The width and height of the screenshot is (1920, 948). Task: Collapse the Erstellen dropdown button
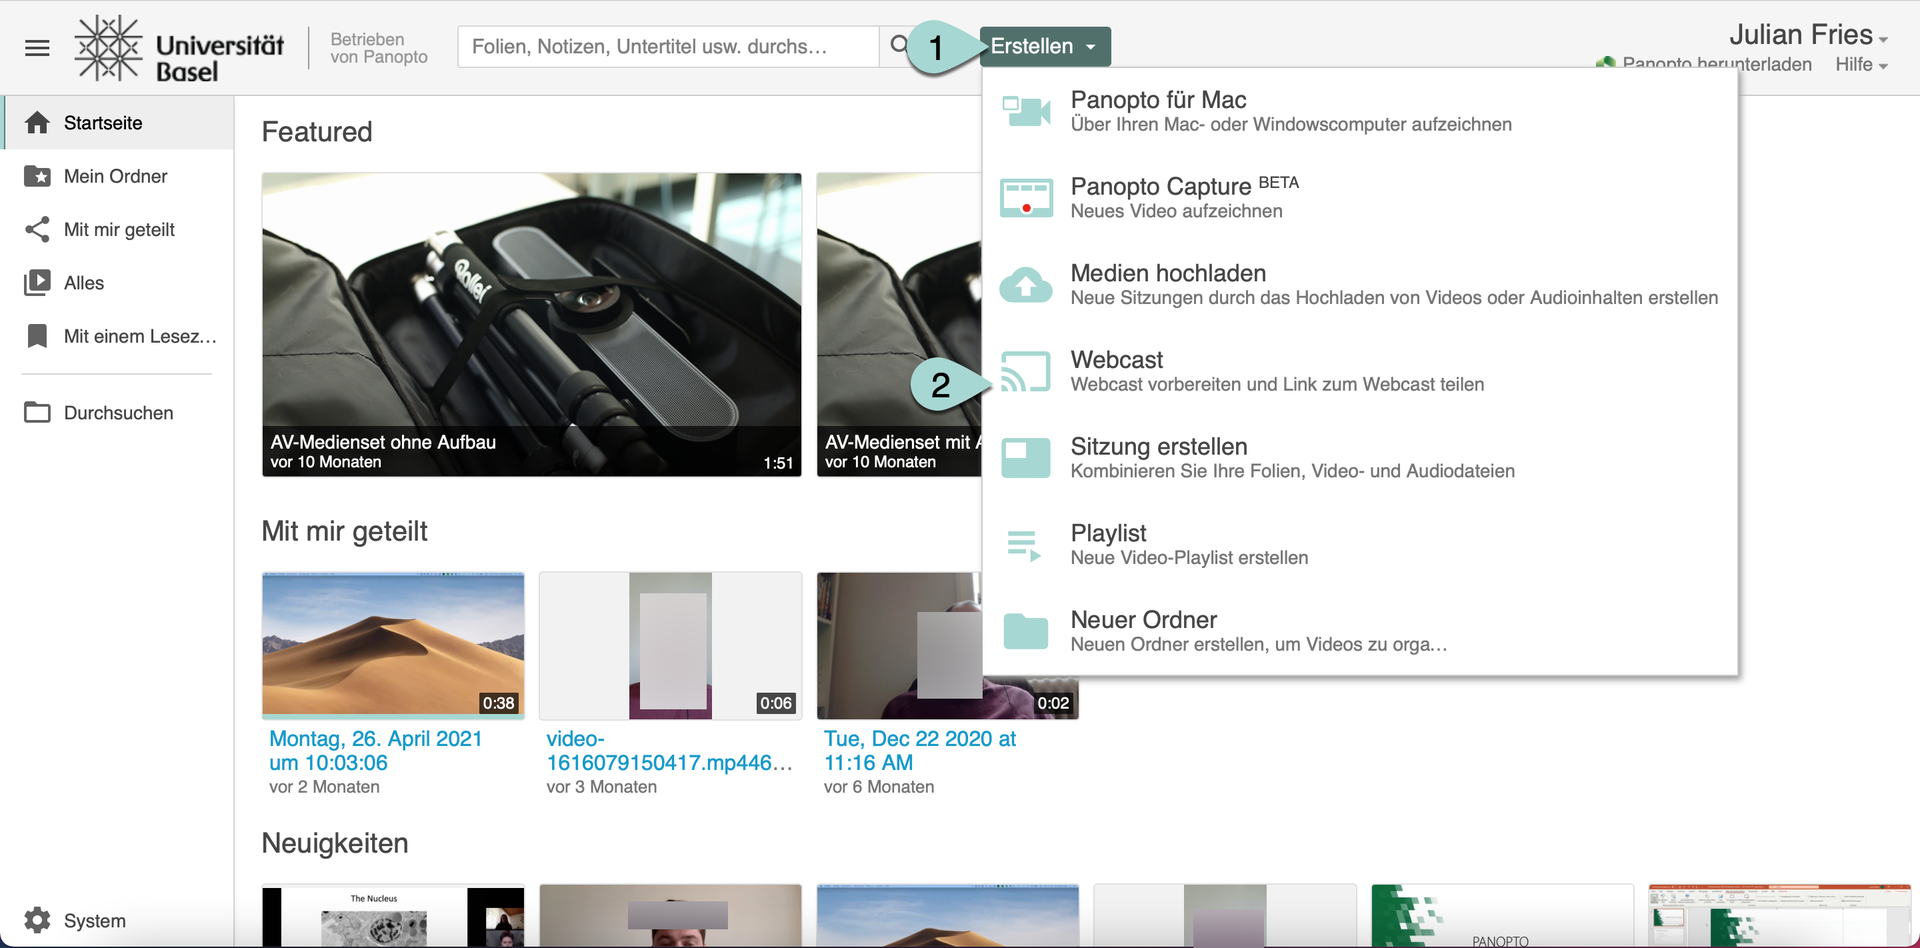[x=1044, y=47]
